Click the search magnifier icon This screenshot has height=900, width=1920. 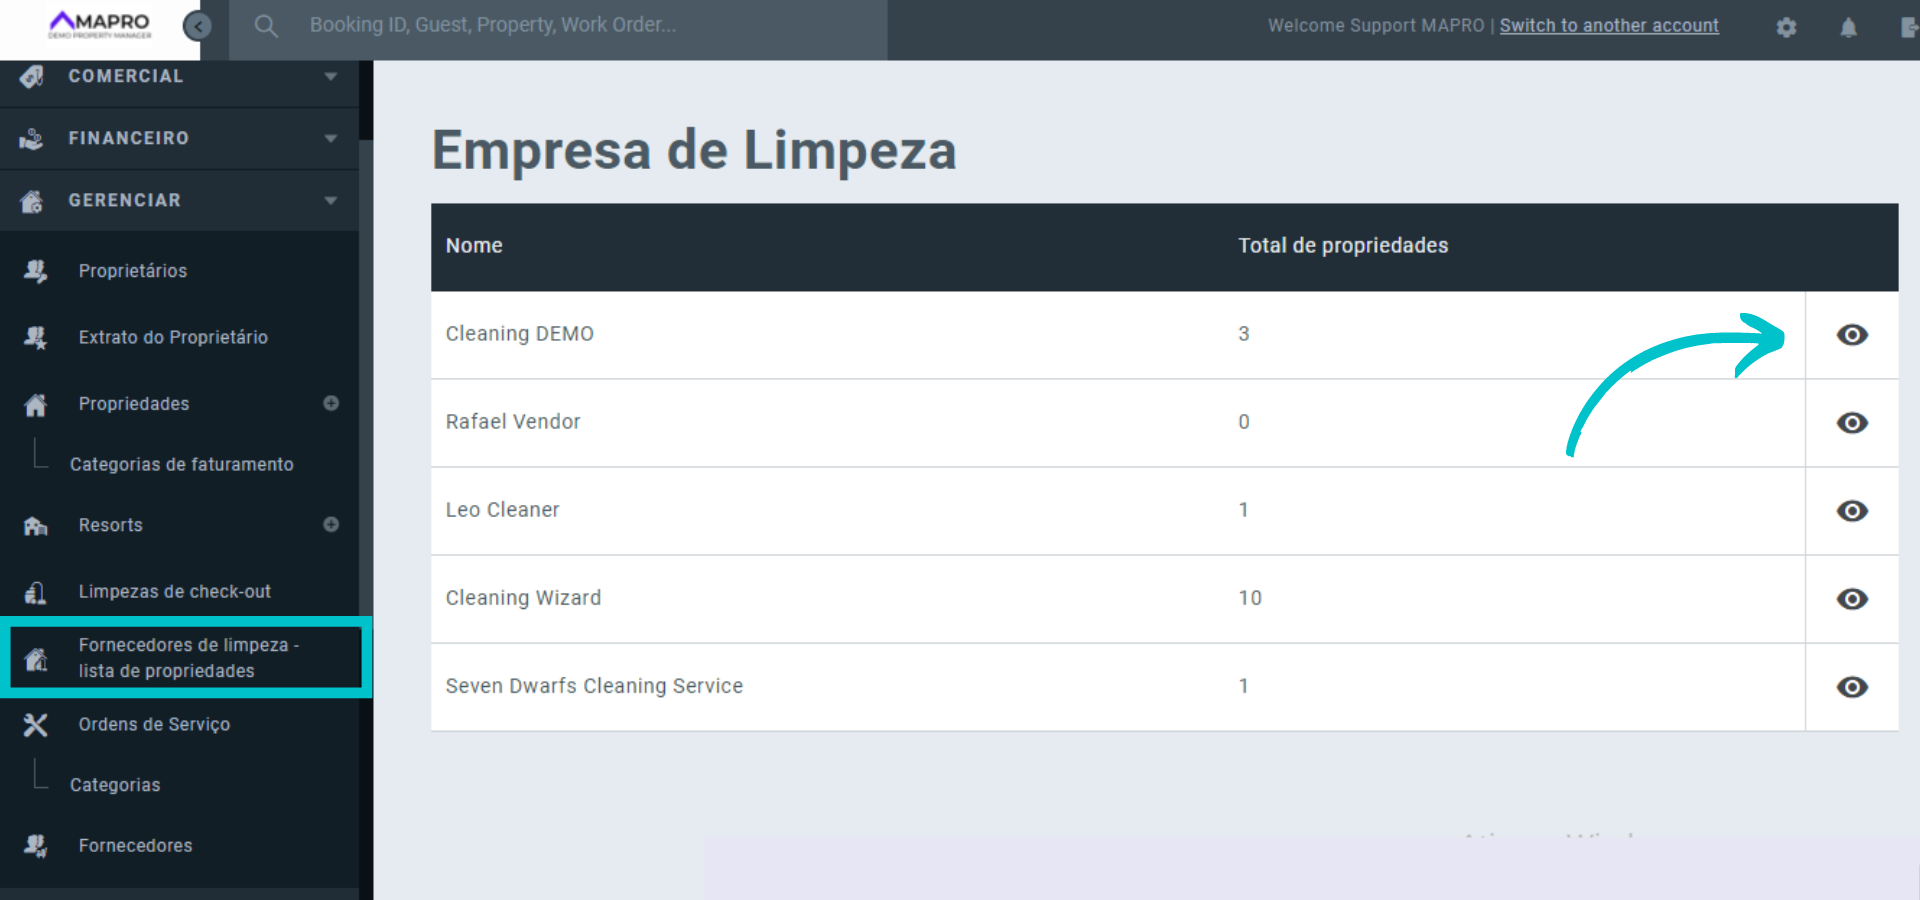(265, 26)
